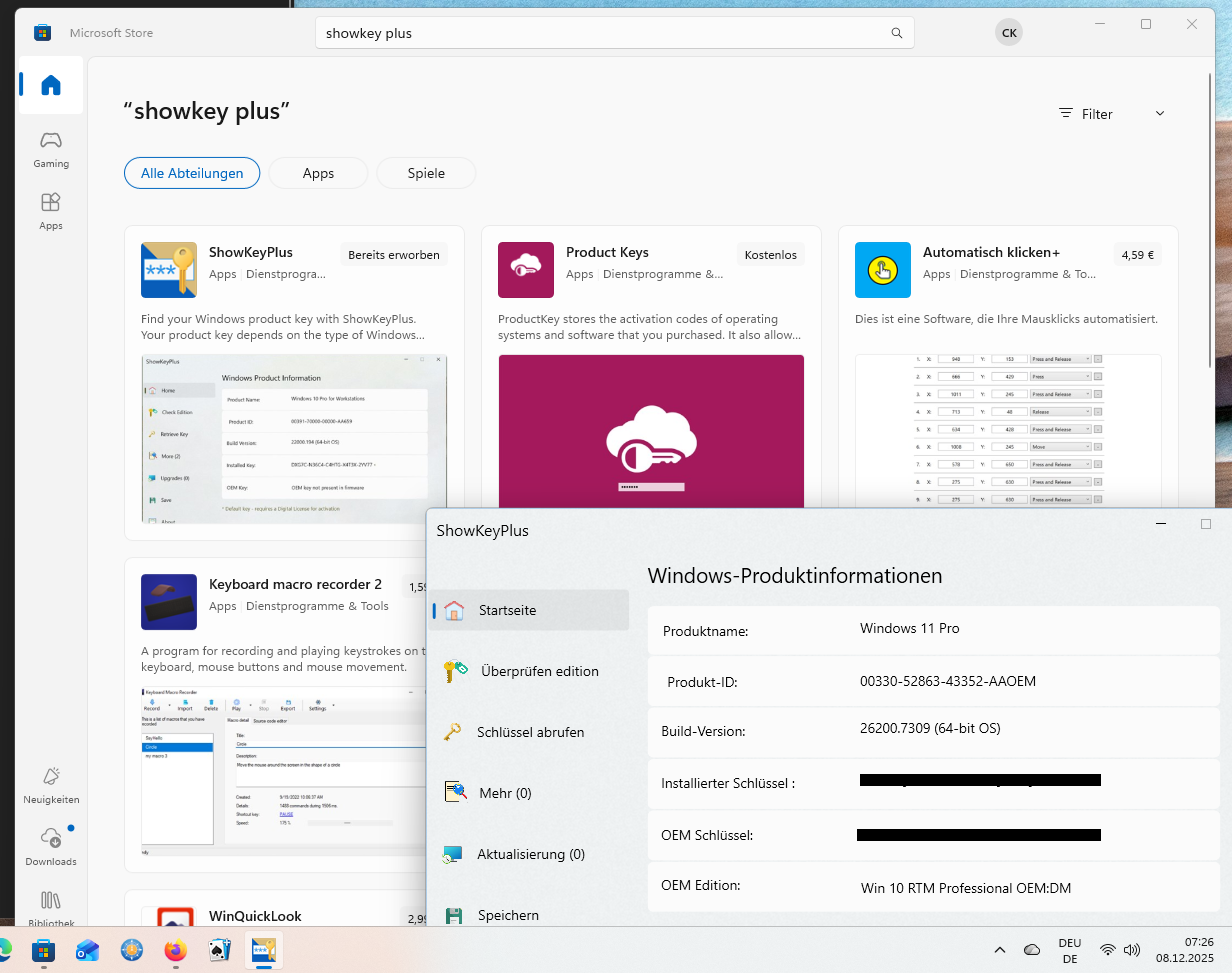Screen dimensions: 1232x973
Task: Open Keyboard macro recorder 2 title
Action: tap(295, 584)
